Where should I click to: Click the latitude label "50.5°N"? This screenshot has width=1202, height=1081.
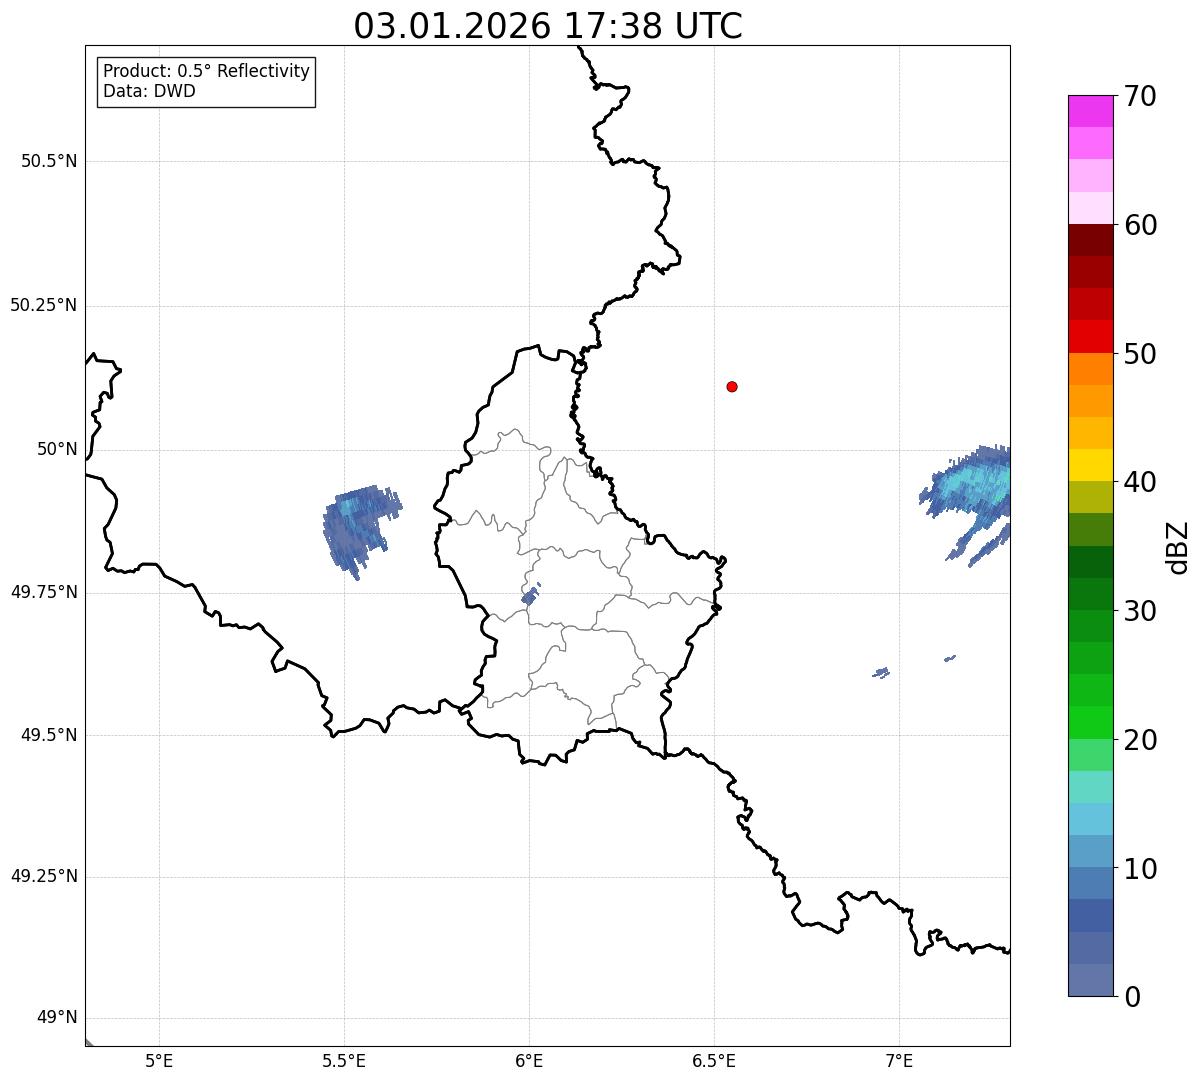point(49,162)
